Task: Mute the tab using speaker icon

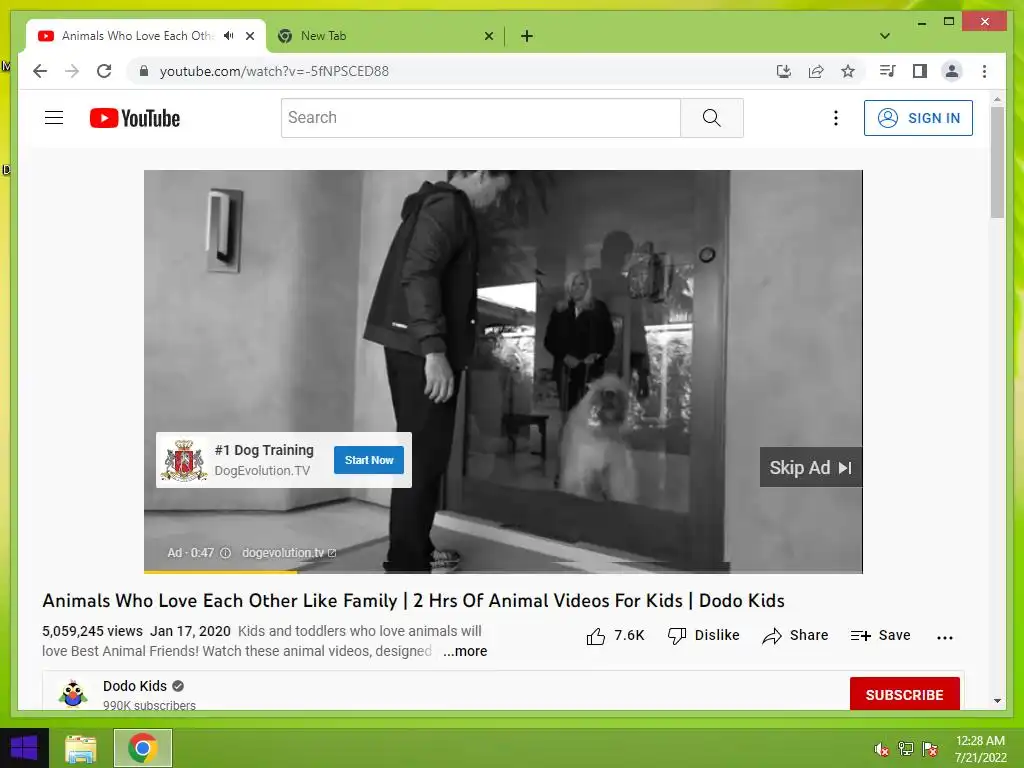Action: click(x=229, y=36)
